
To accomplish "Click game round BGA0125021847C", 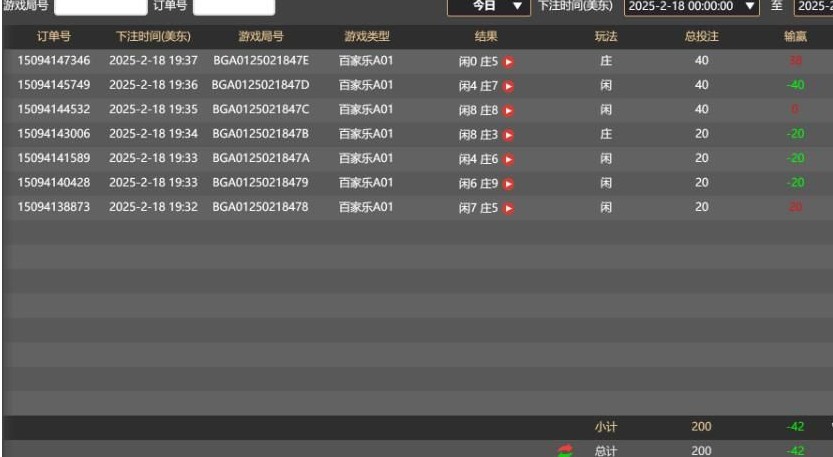I will point(261,109).
